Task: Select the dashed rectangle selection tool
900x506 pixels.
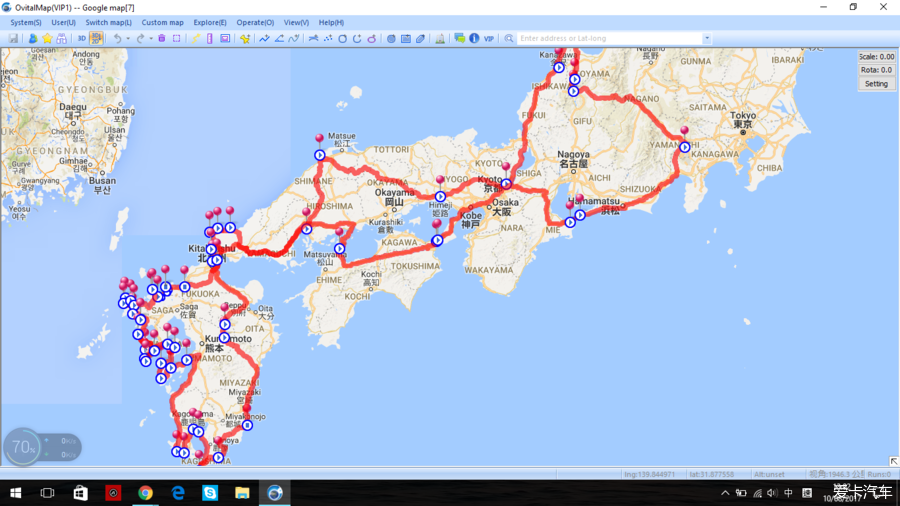Action: pos(177,38)
